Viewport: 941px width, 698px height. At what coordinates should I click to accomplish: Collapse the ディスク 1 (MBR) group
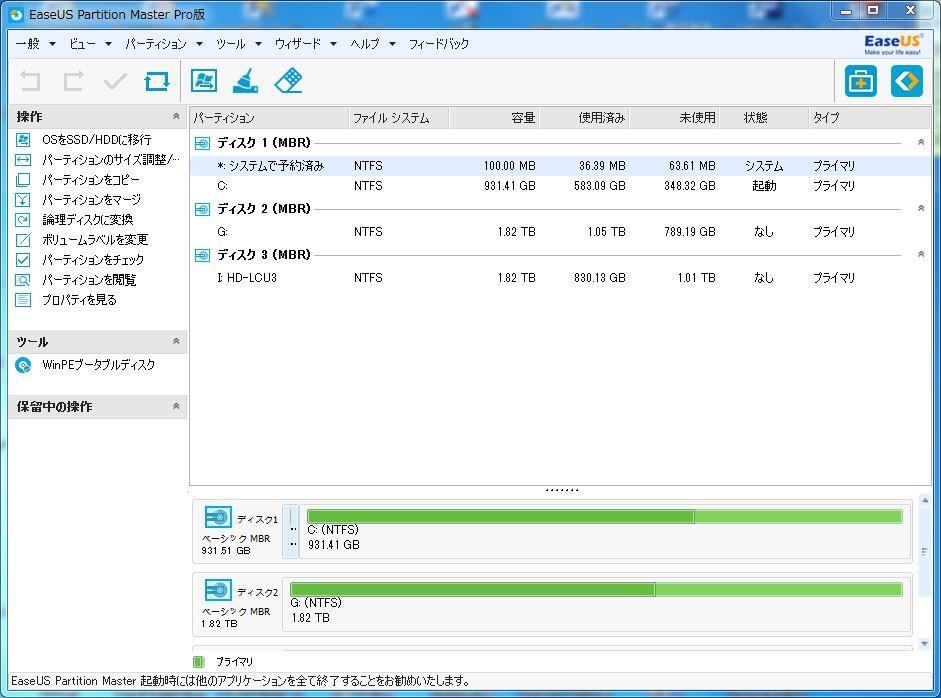(x=921, y=142)
